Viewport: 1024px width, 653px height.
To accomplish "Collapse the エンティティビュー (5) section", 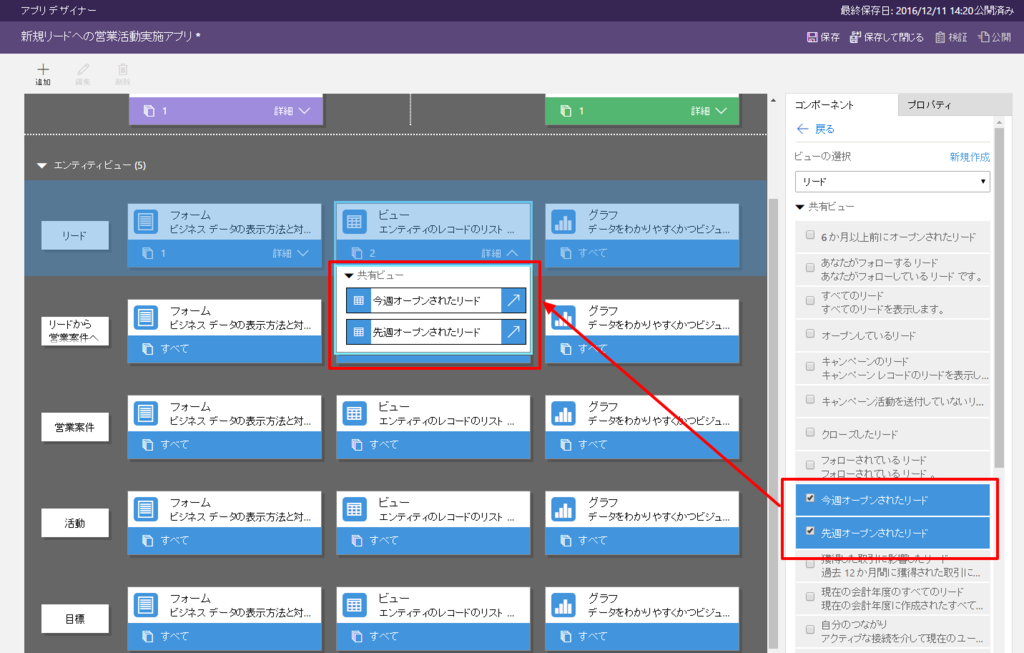I will coord(42,166).
